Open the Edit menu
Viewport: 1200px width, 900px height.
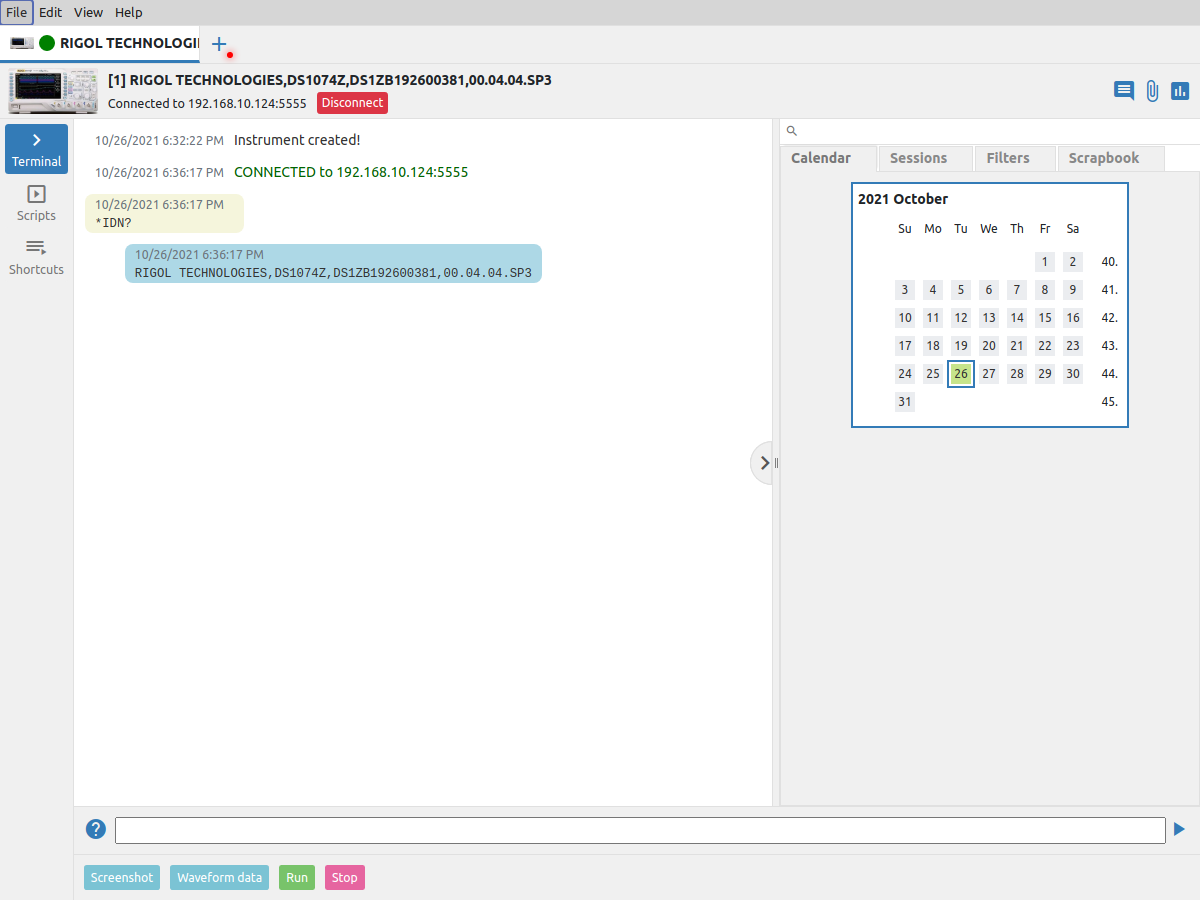(x=50, y=12)
